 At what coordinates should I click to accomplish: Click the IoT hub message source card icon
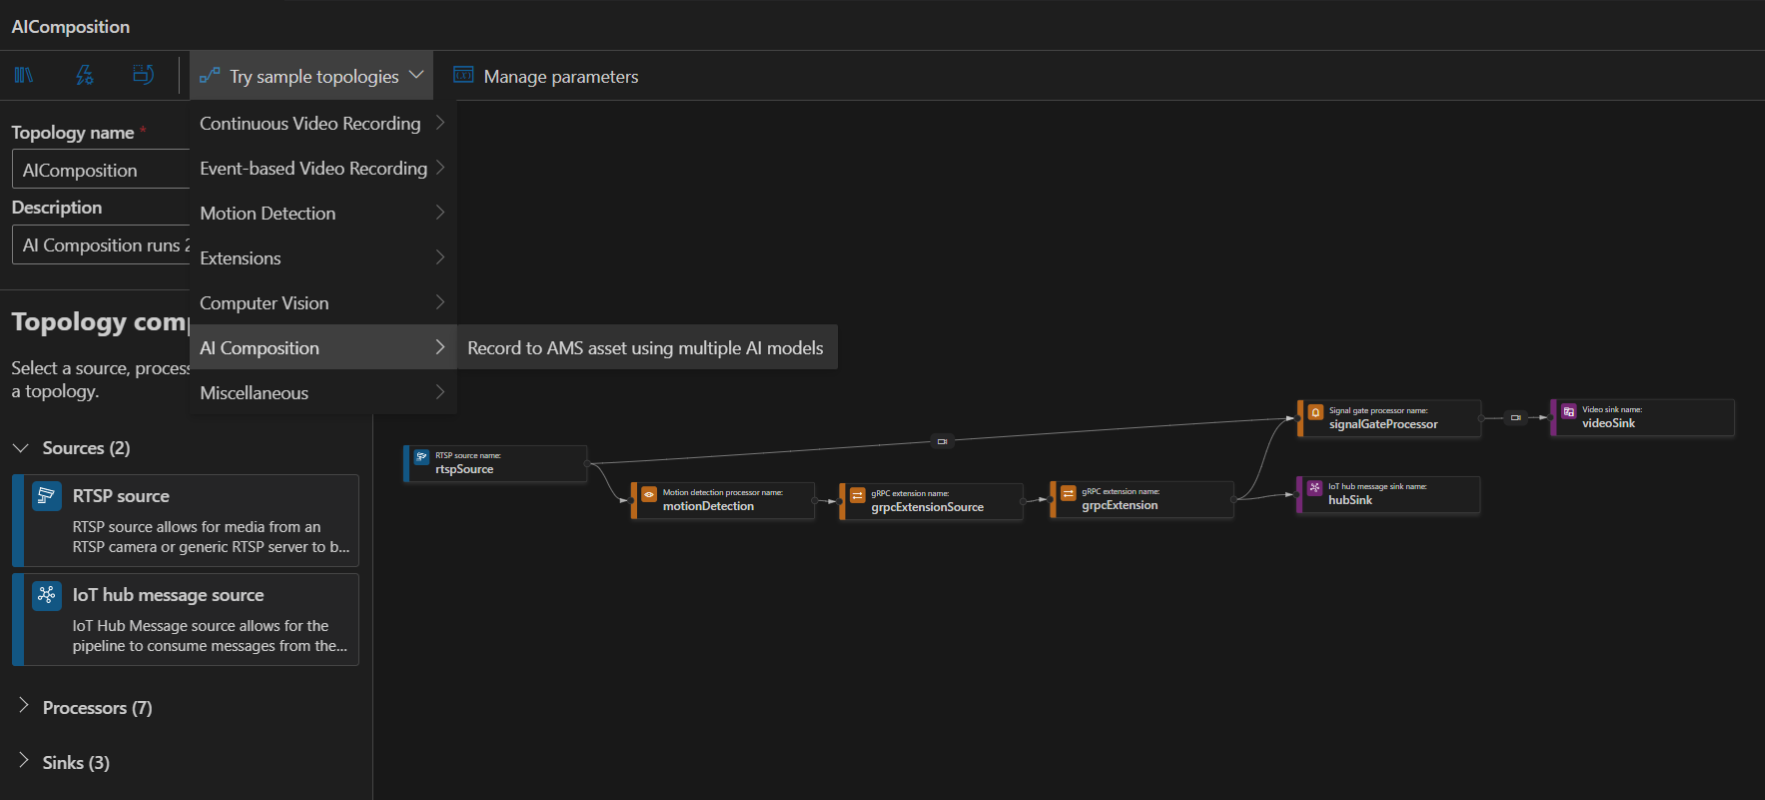[x=47, y=595]
